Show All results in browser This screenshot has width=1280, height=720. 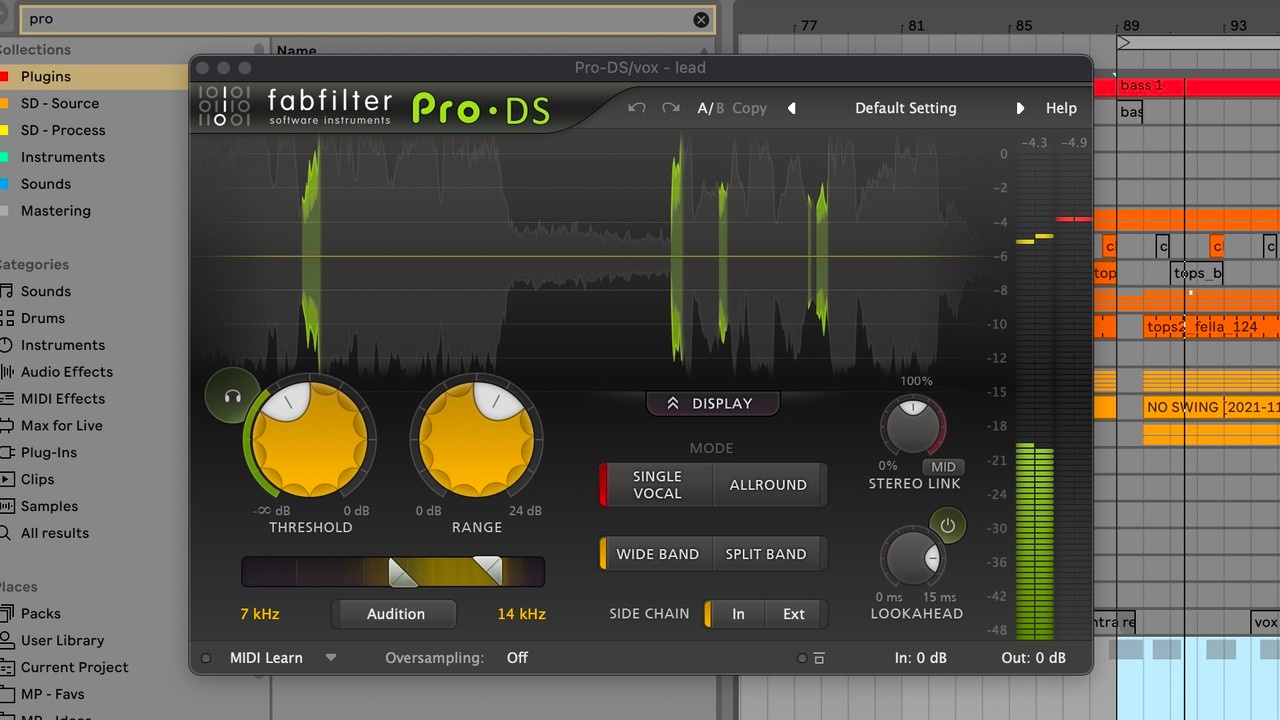point(55,534)
